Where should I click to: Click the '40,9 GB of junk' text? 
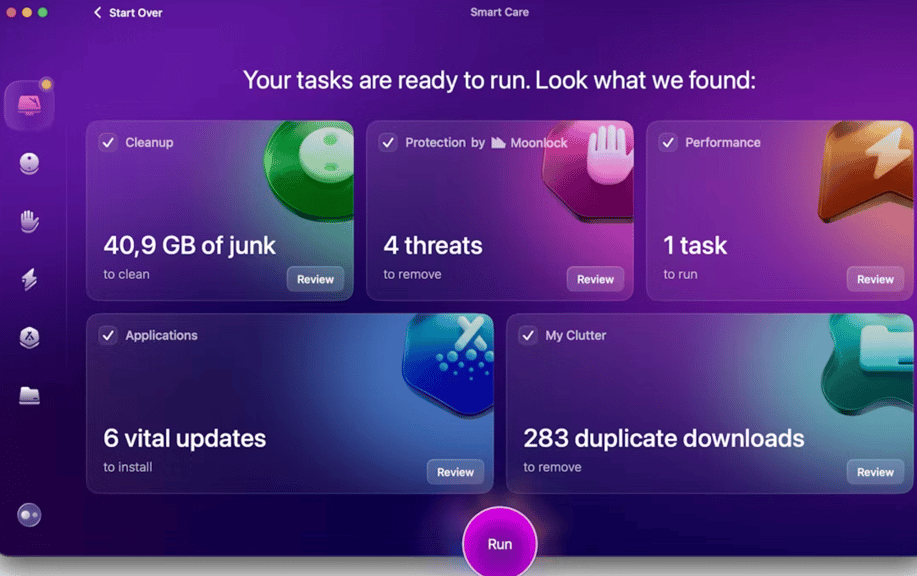pyautogui.click(x=189, y=246)
